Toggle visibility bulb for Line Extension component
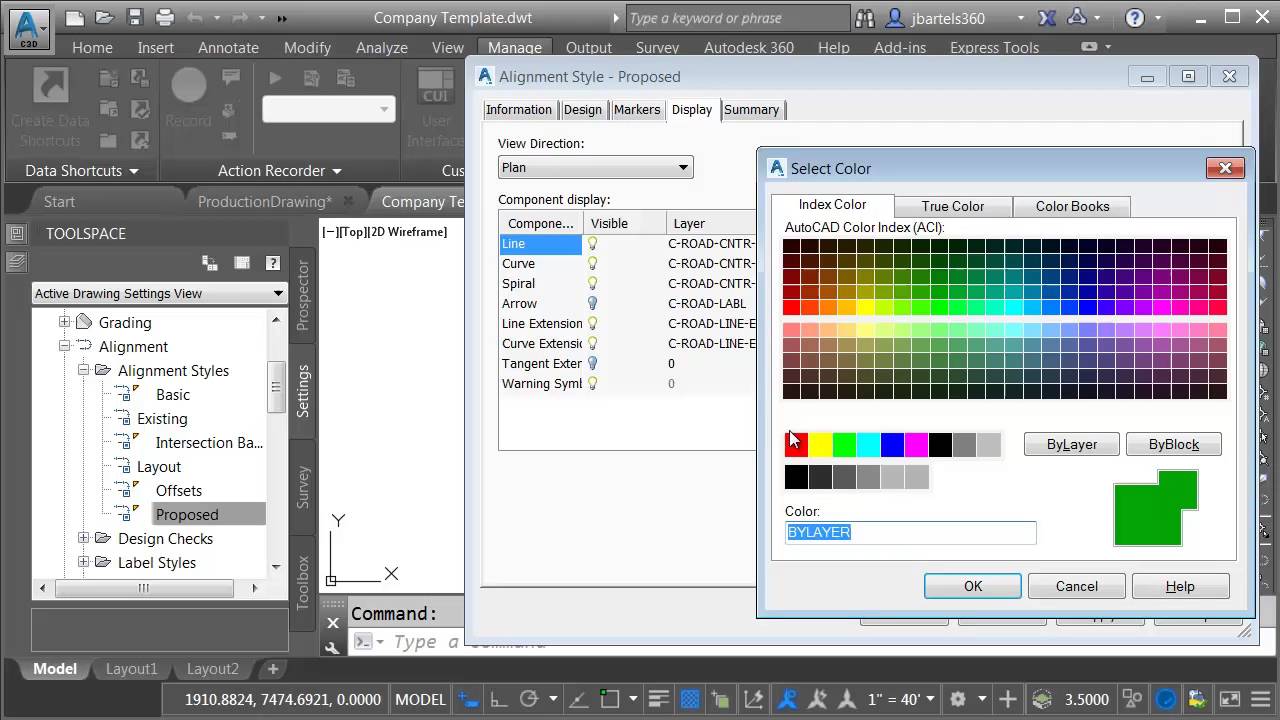The width and height of the screenshot is (1280, 720). point(592,323)
